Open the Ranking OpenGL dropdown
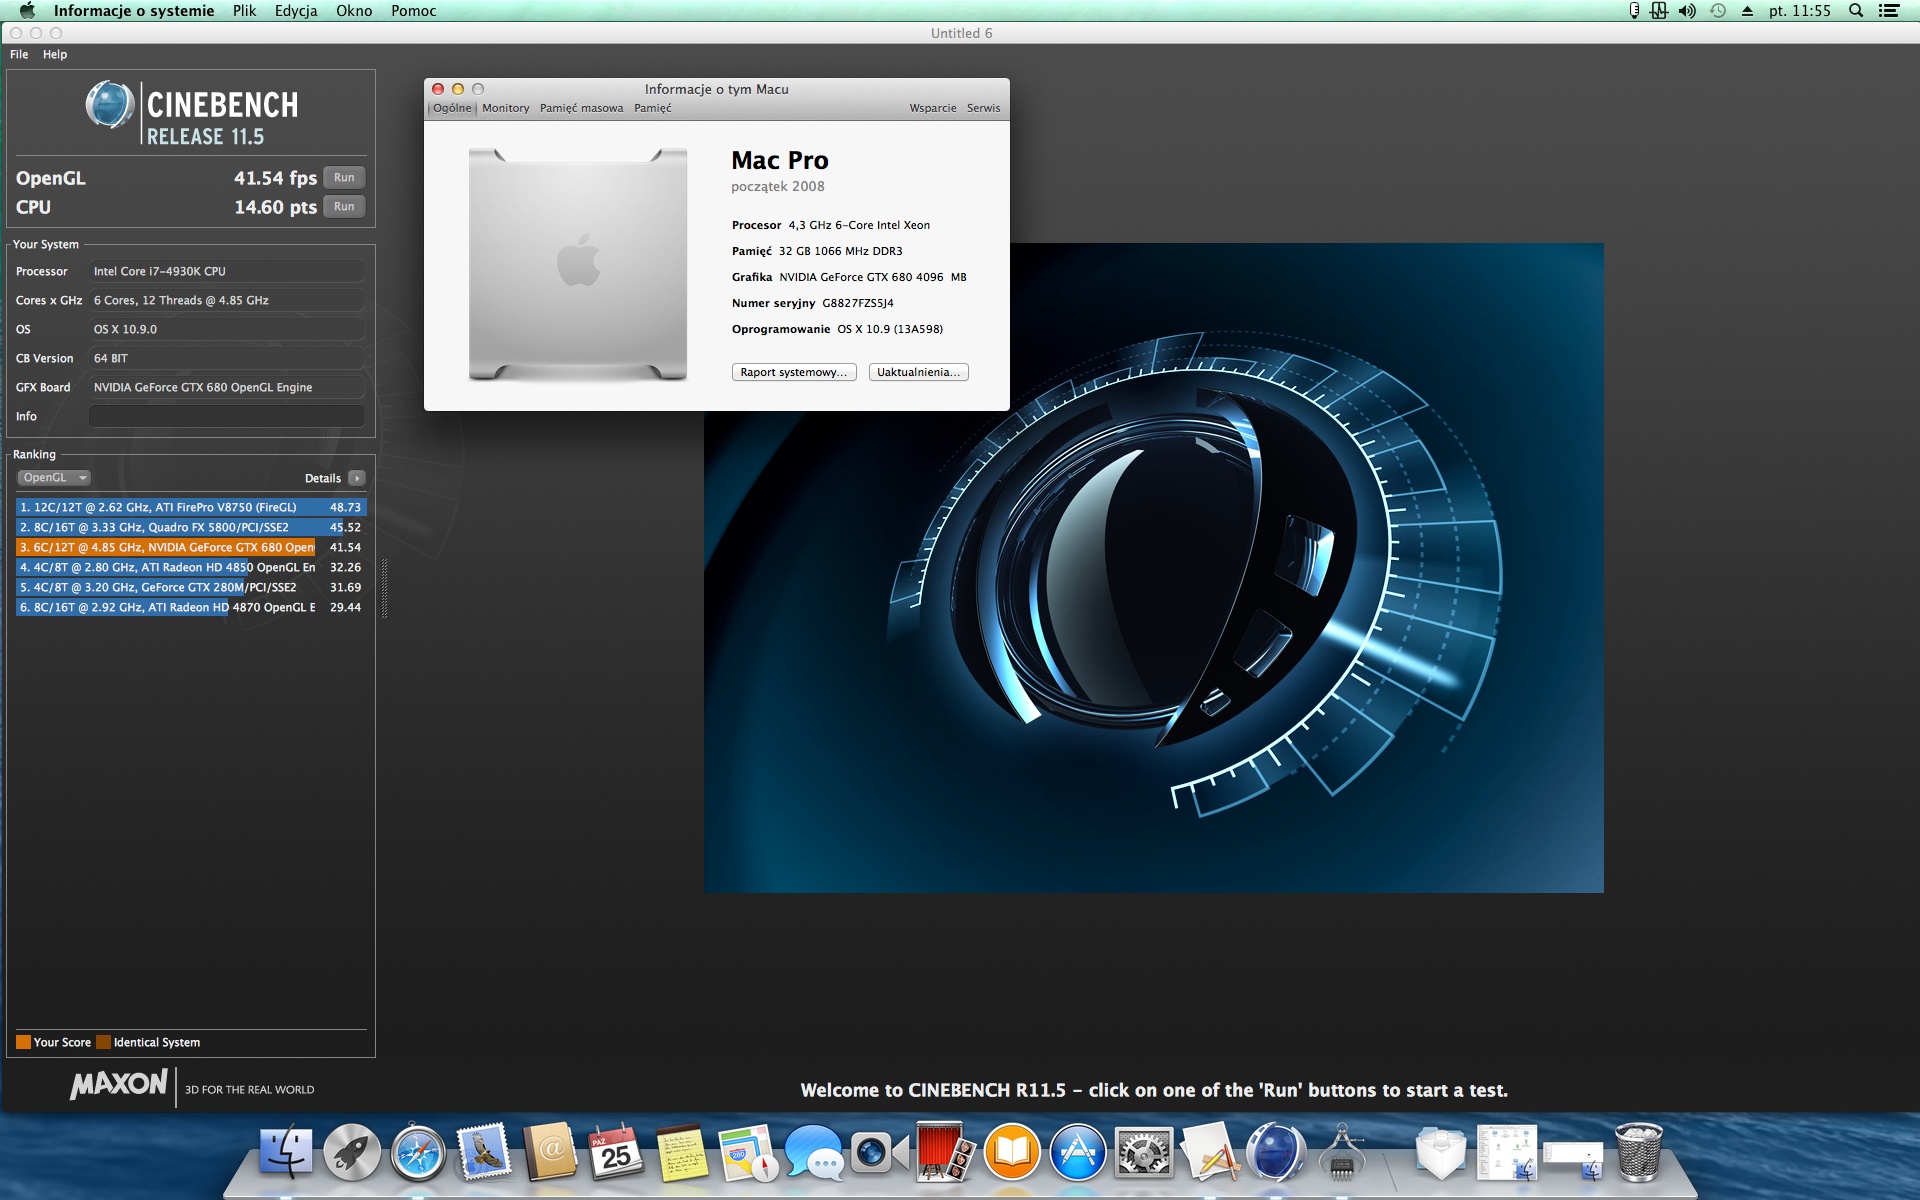This screenshot has height=1200, width=1920. [x=54, y=478]
